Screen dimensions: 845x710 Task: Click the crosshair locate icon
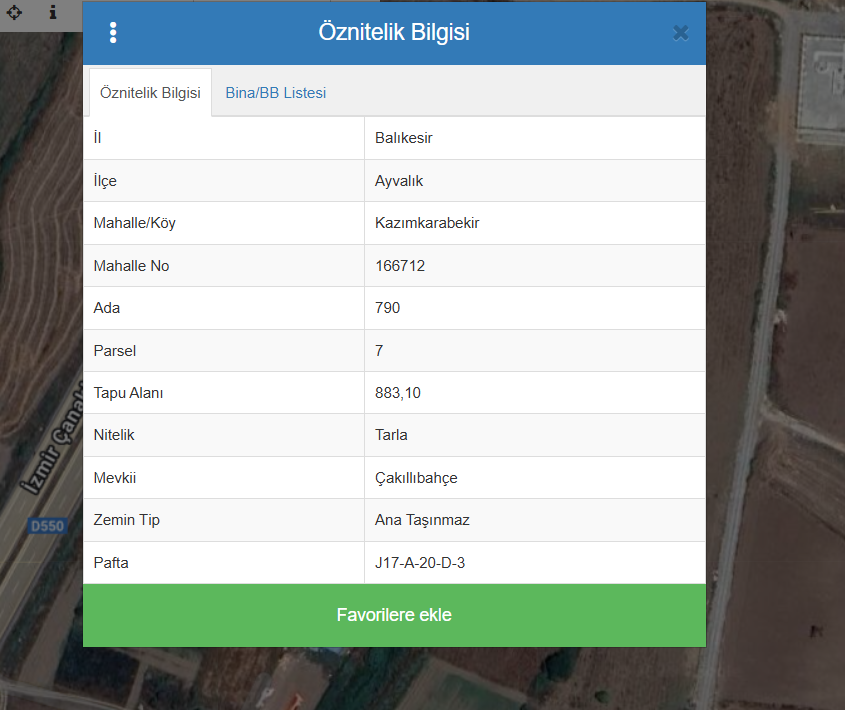[15, 13]
